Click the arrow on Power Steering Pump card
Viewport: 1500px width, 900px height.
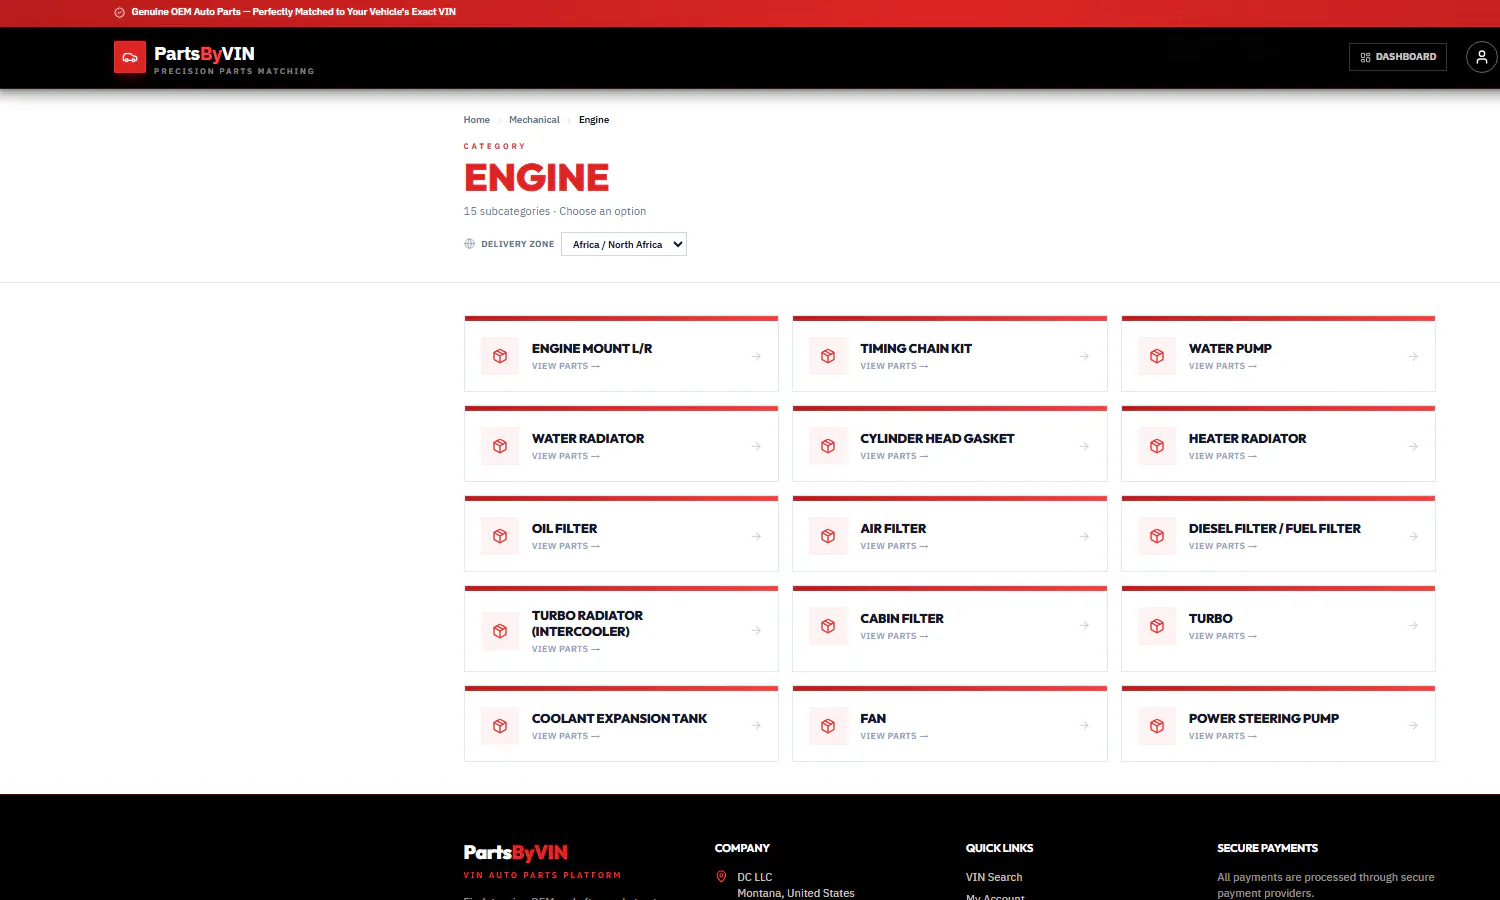click(1413, 725)
